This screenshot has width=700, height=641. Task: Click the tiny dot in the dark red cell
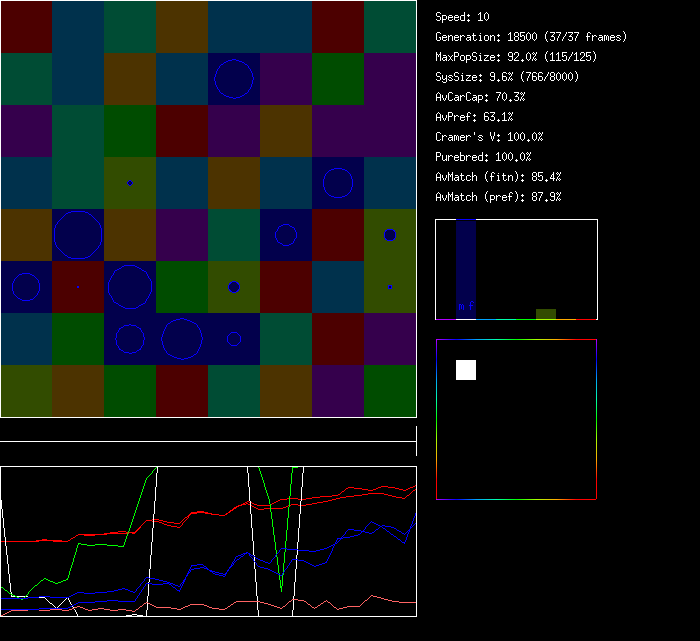coord(78,287)
